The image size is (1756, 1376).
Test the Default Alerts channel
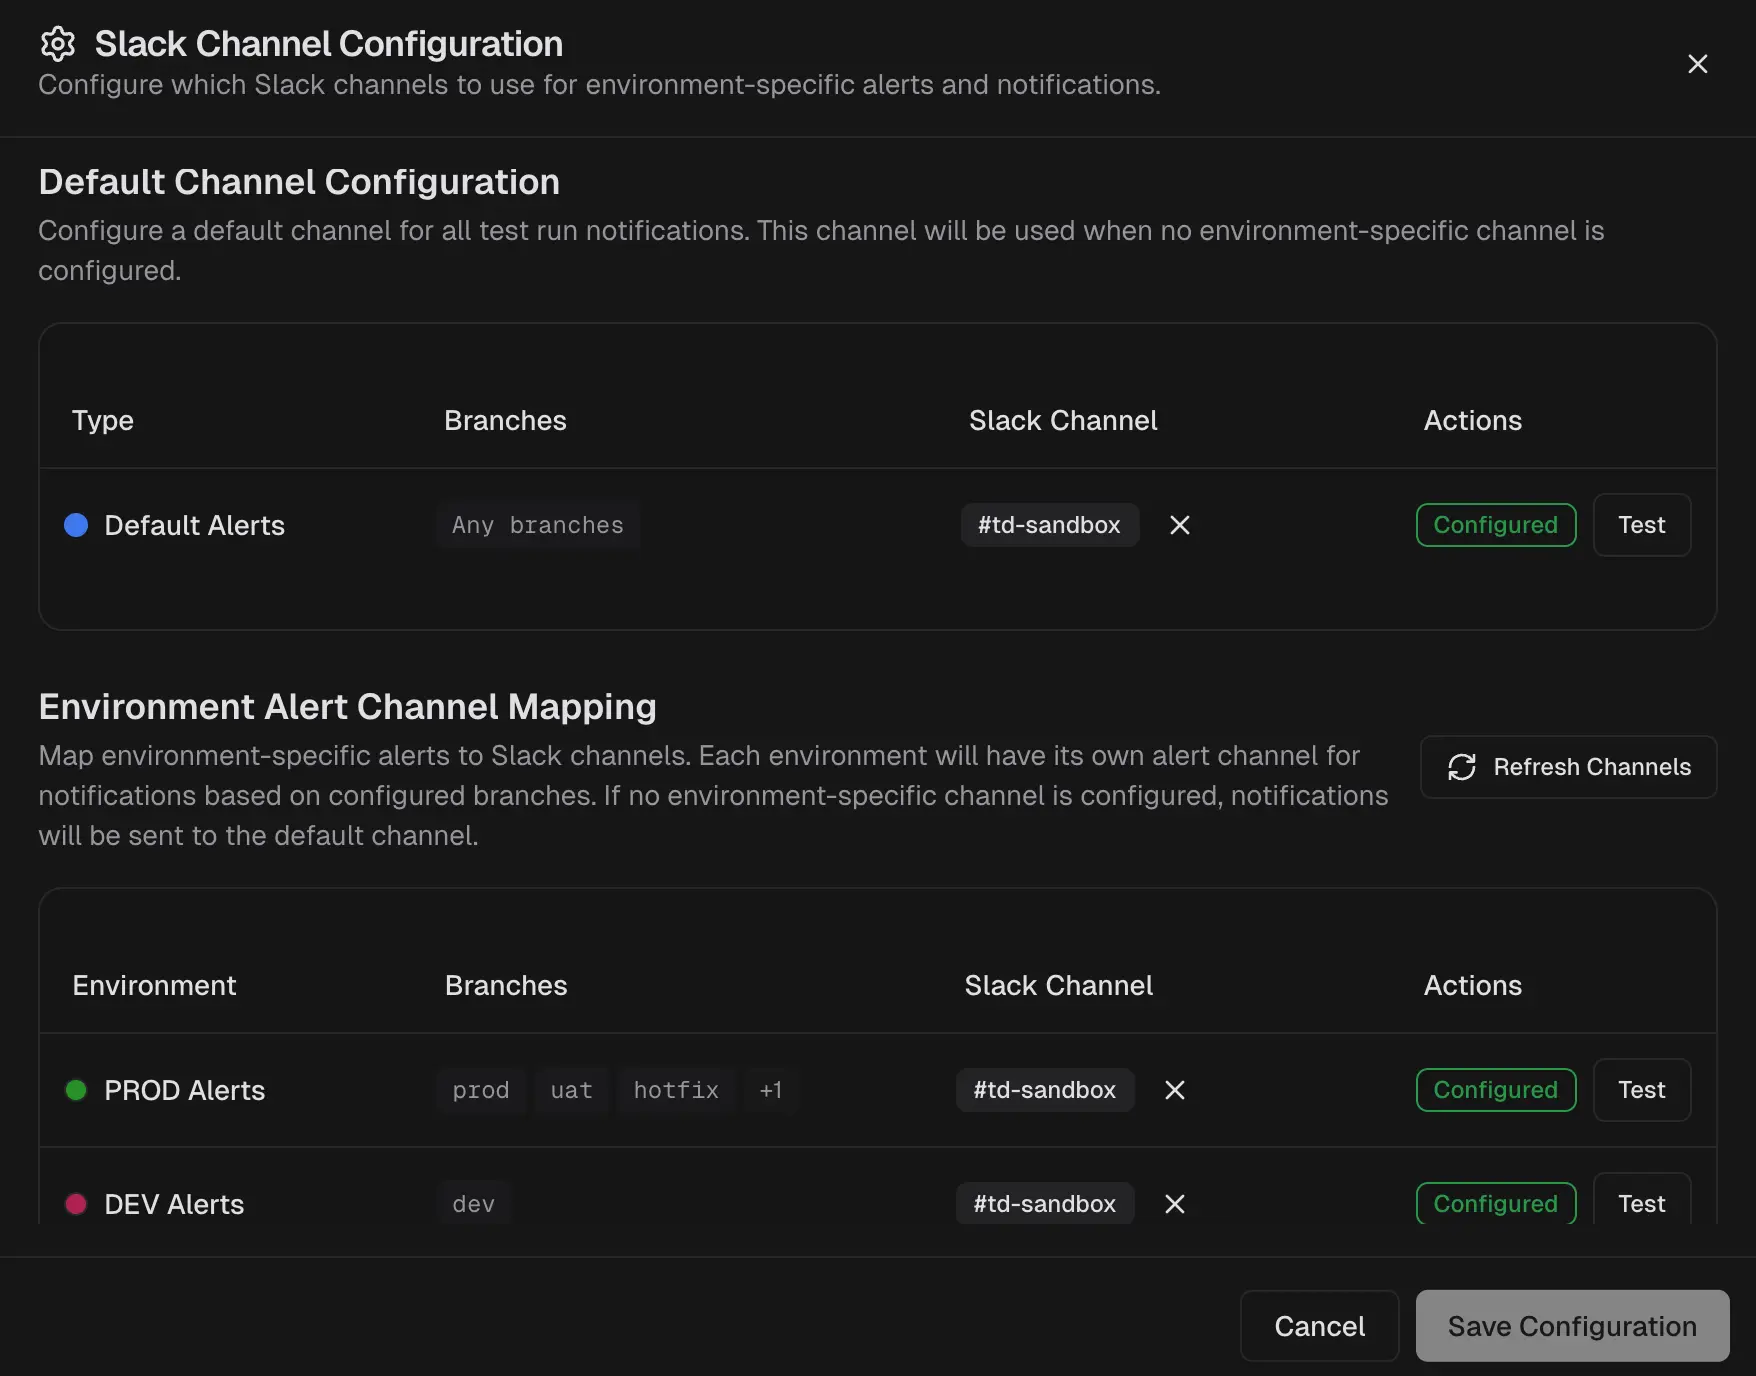tap(1641, 525)
